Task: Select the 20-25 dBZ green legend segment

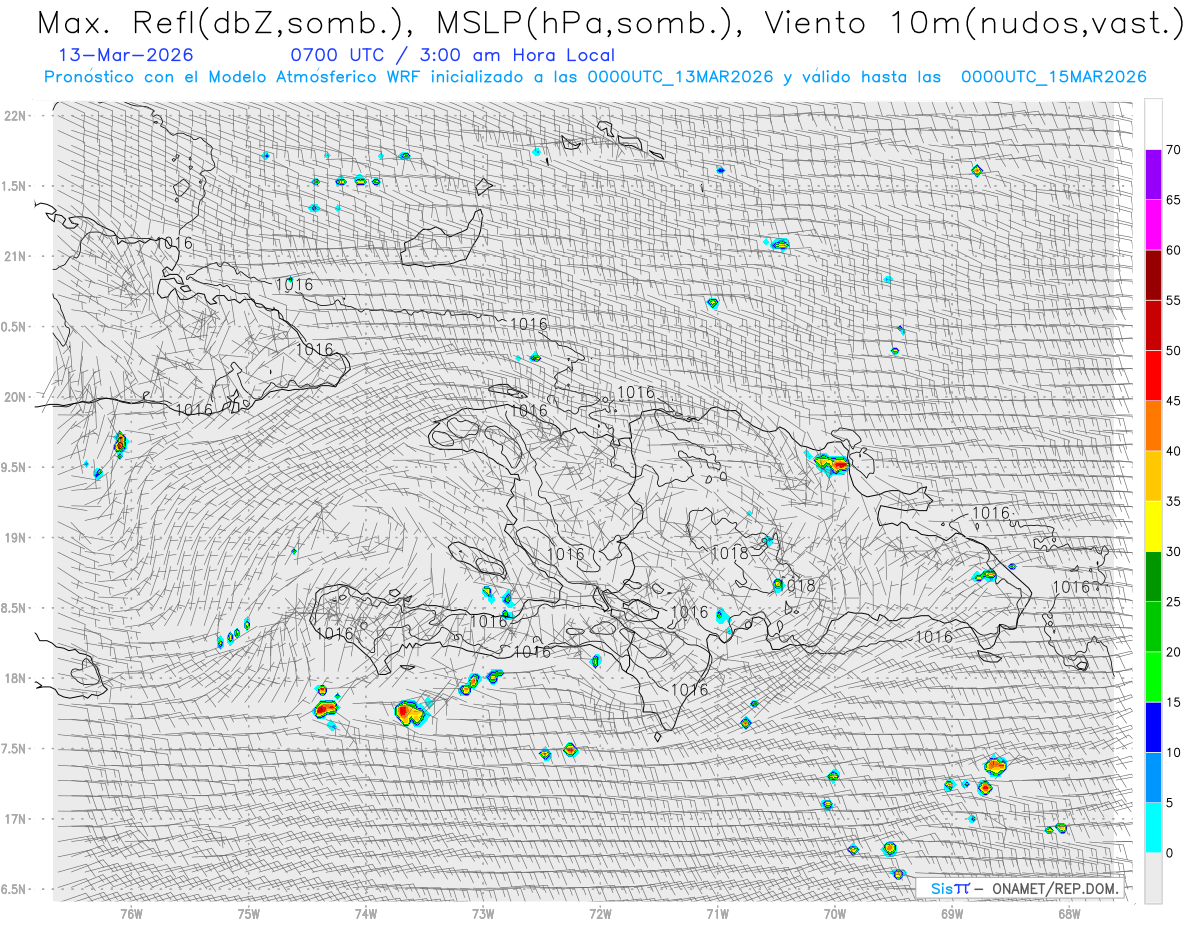Action: (1153, 627)
